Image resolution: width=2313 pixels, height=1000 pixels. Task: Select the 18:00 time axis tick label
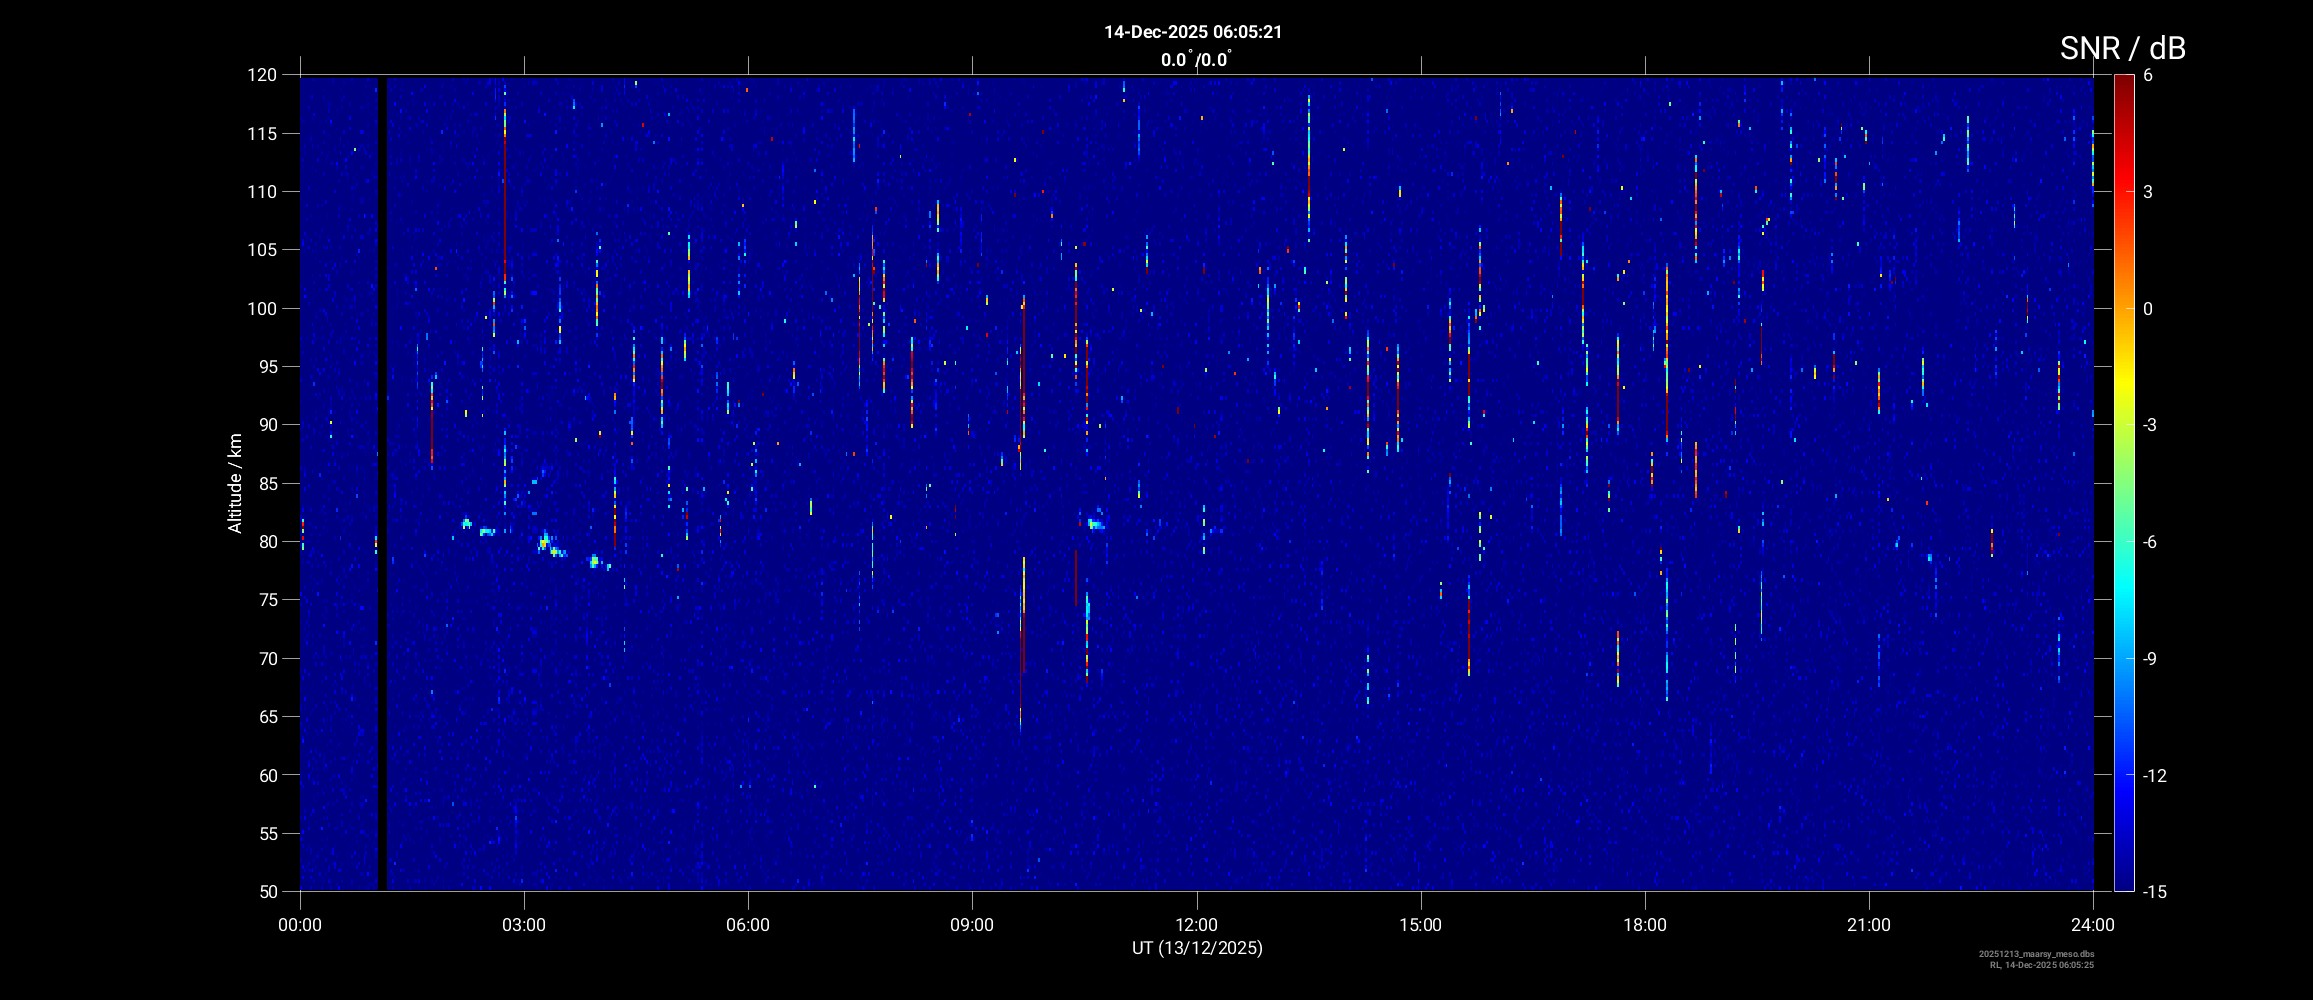pos(1644,925)
